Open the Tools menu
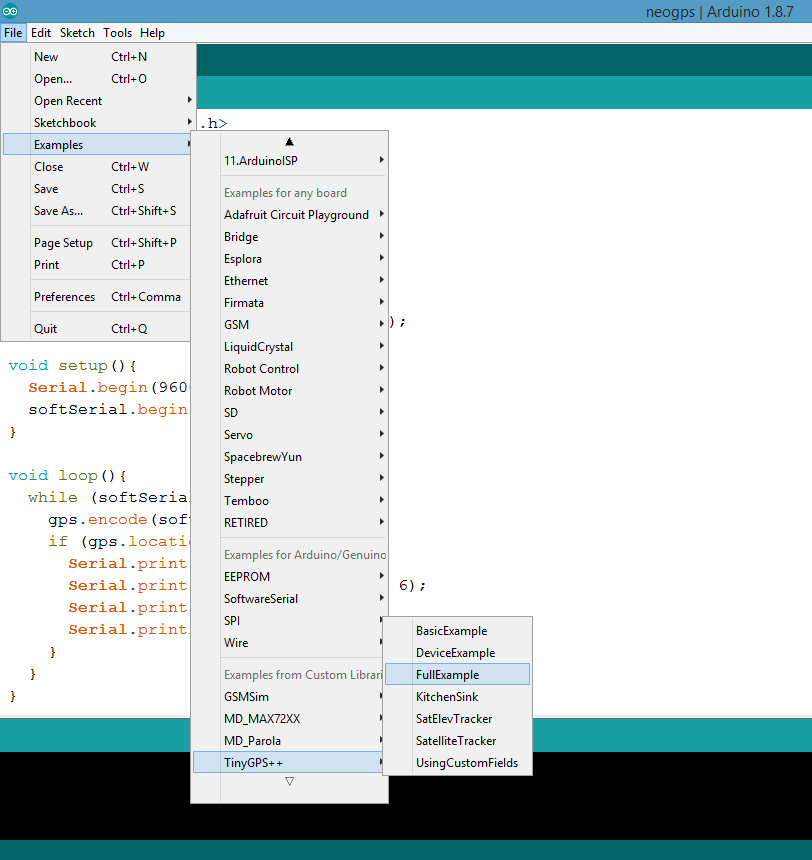 tap(117, 33)
